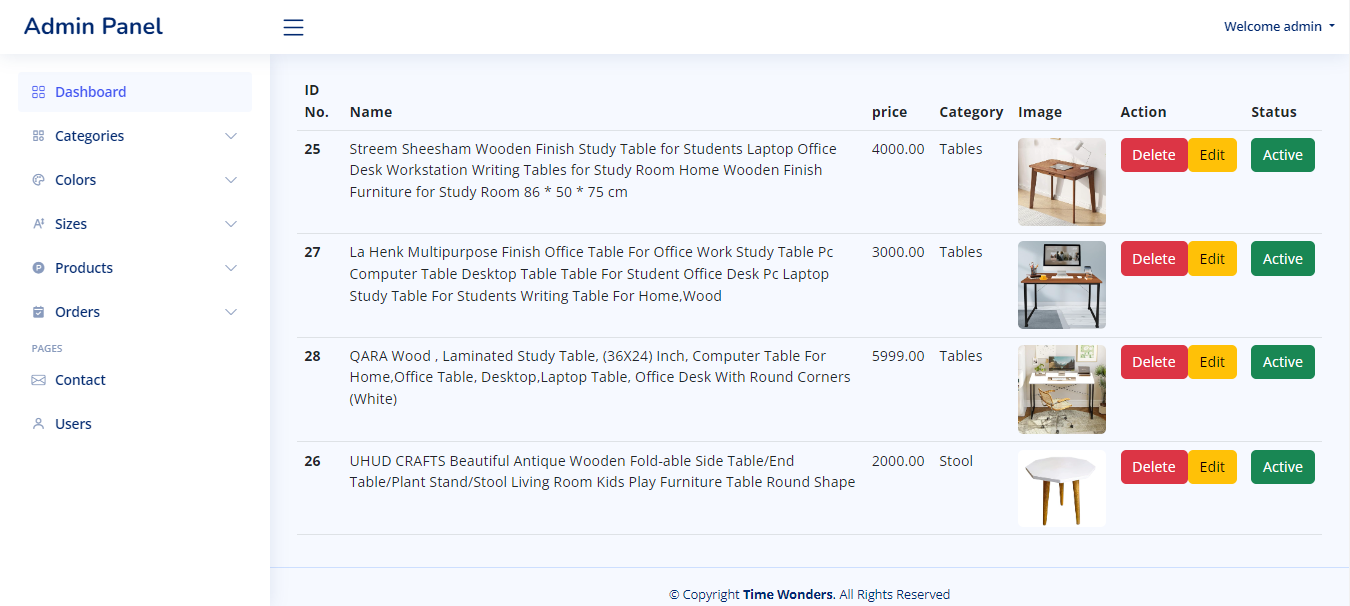Image resolution: width=1350 pixels, height=606 pixels.
Task: Click the price 3000.00 cell
Action: [x=898, y=252]
